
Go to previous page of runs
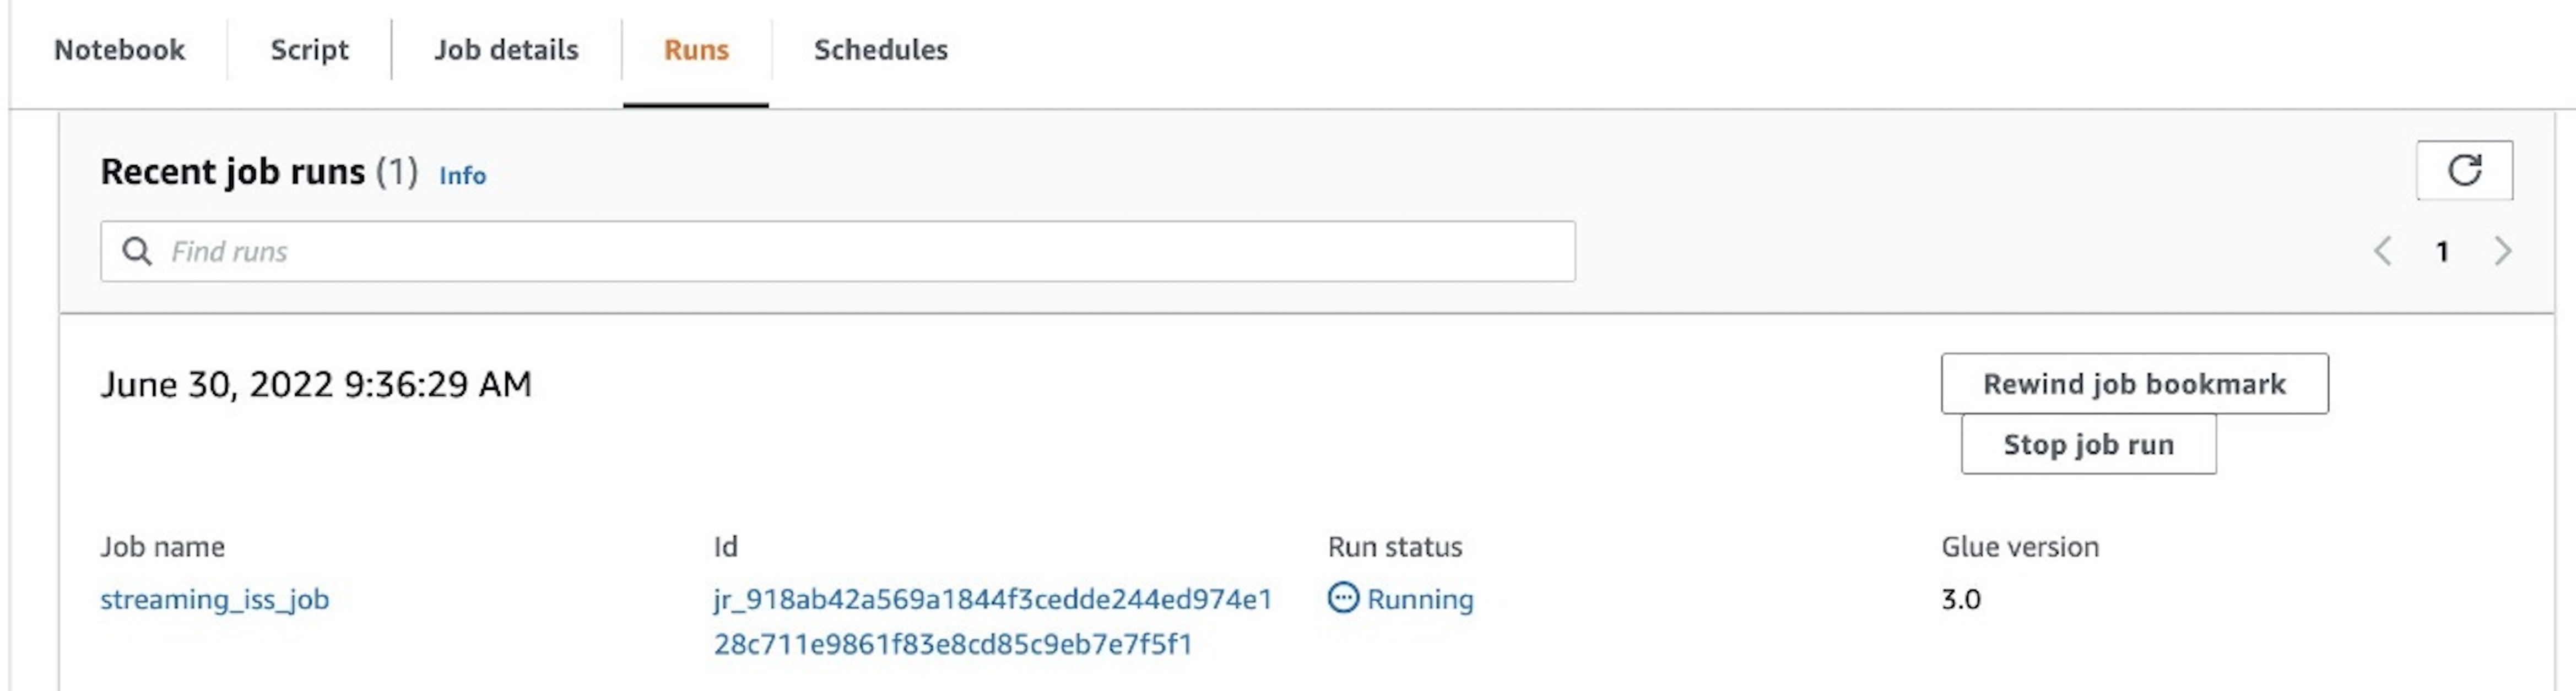[x=2383, y=251]
